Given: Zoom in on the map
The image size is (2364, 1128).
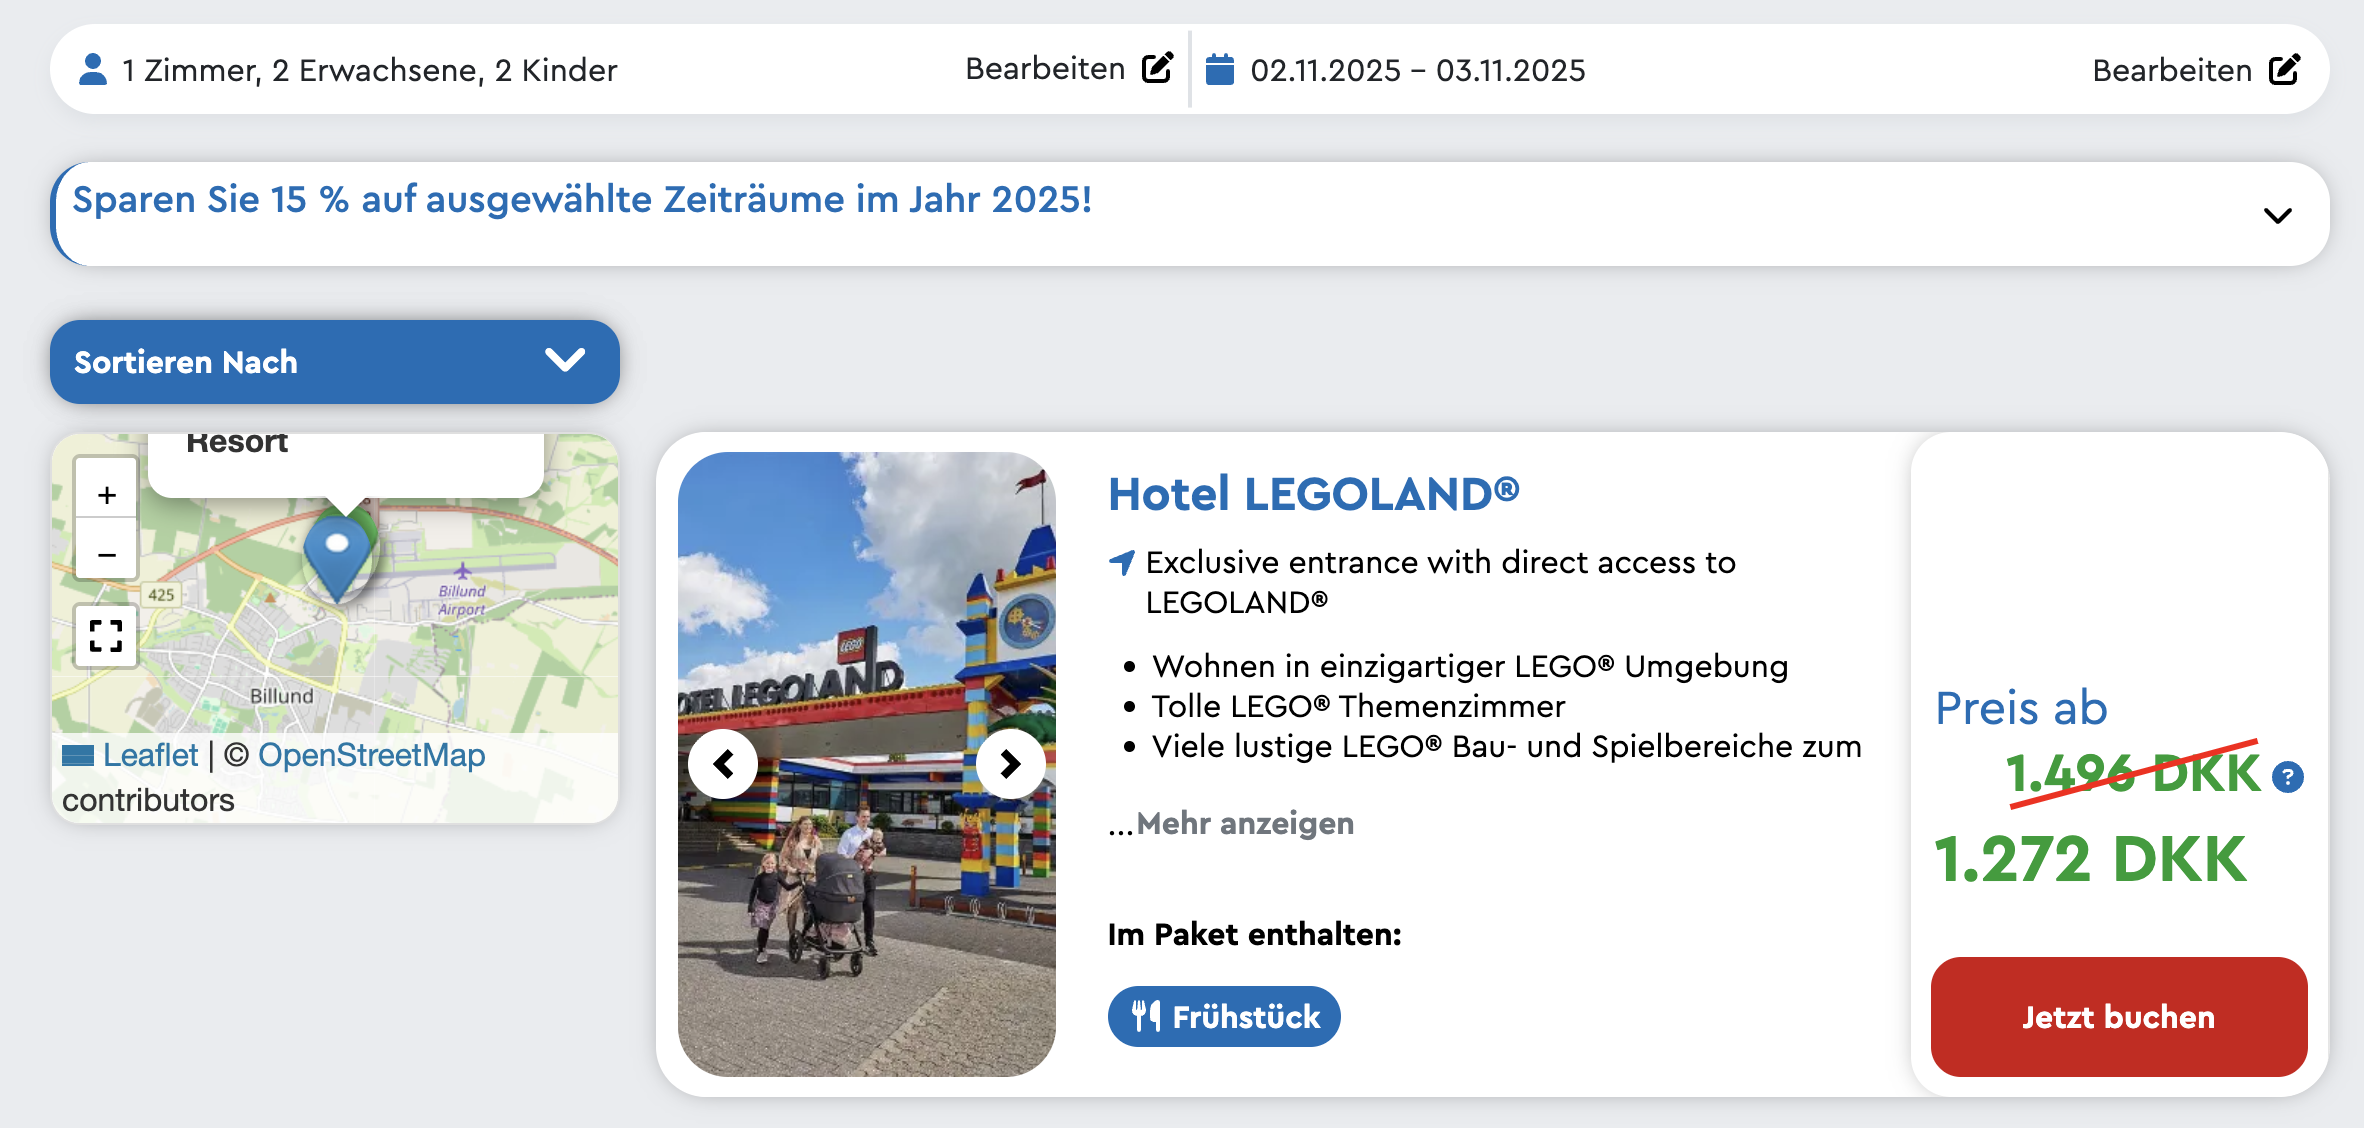Looking at the screenshot, I should (x=107, y=494).
